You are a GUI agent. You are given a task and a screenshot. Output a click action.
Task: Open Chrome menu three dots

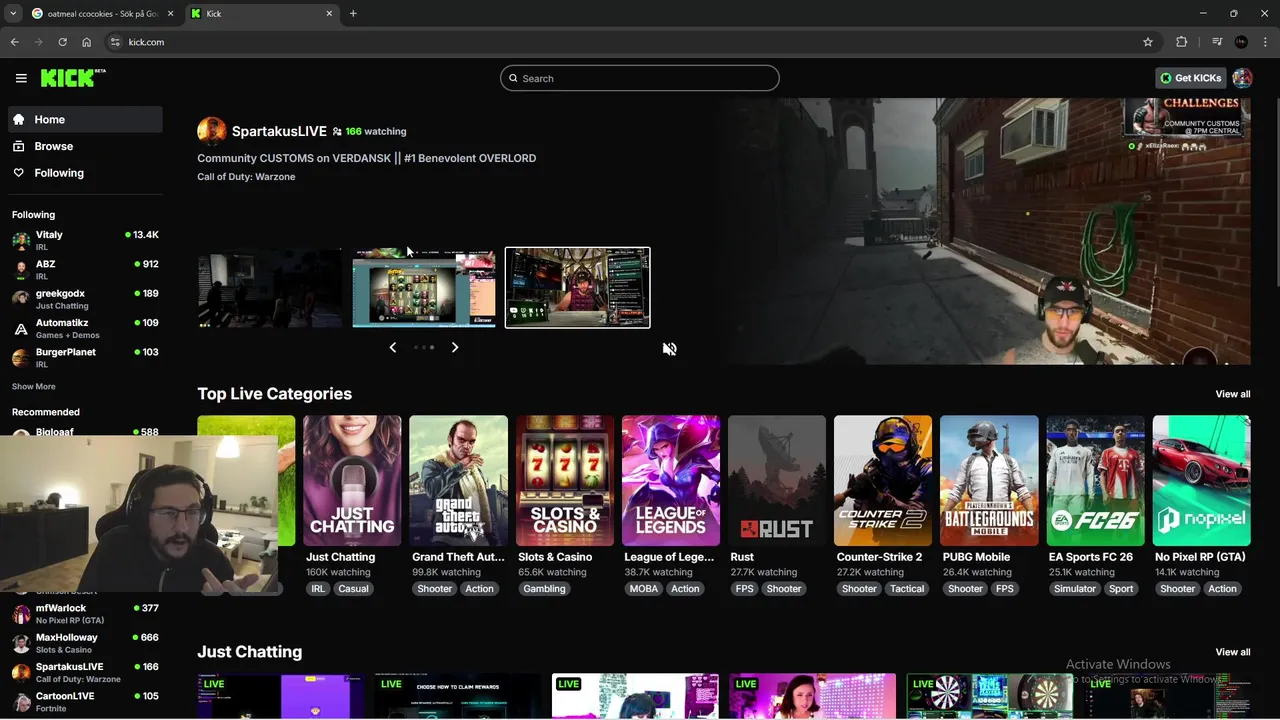click(1265, 42)
